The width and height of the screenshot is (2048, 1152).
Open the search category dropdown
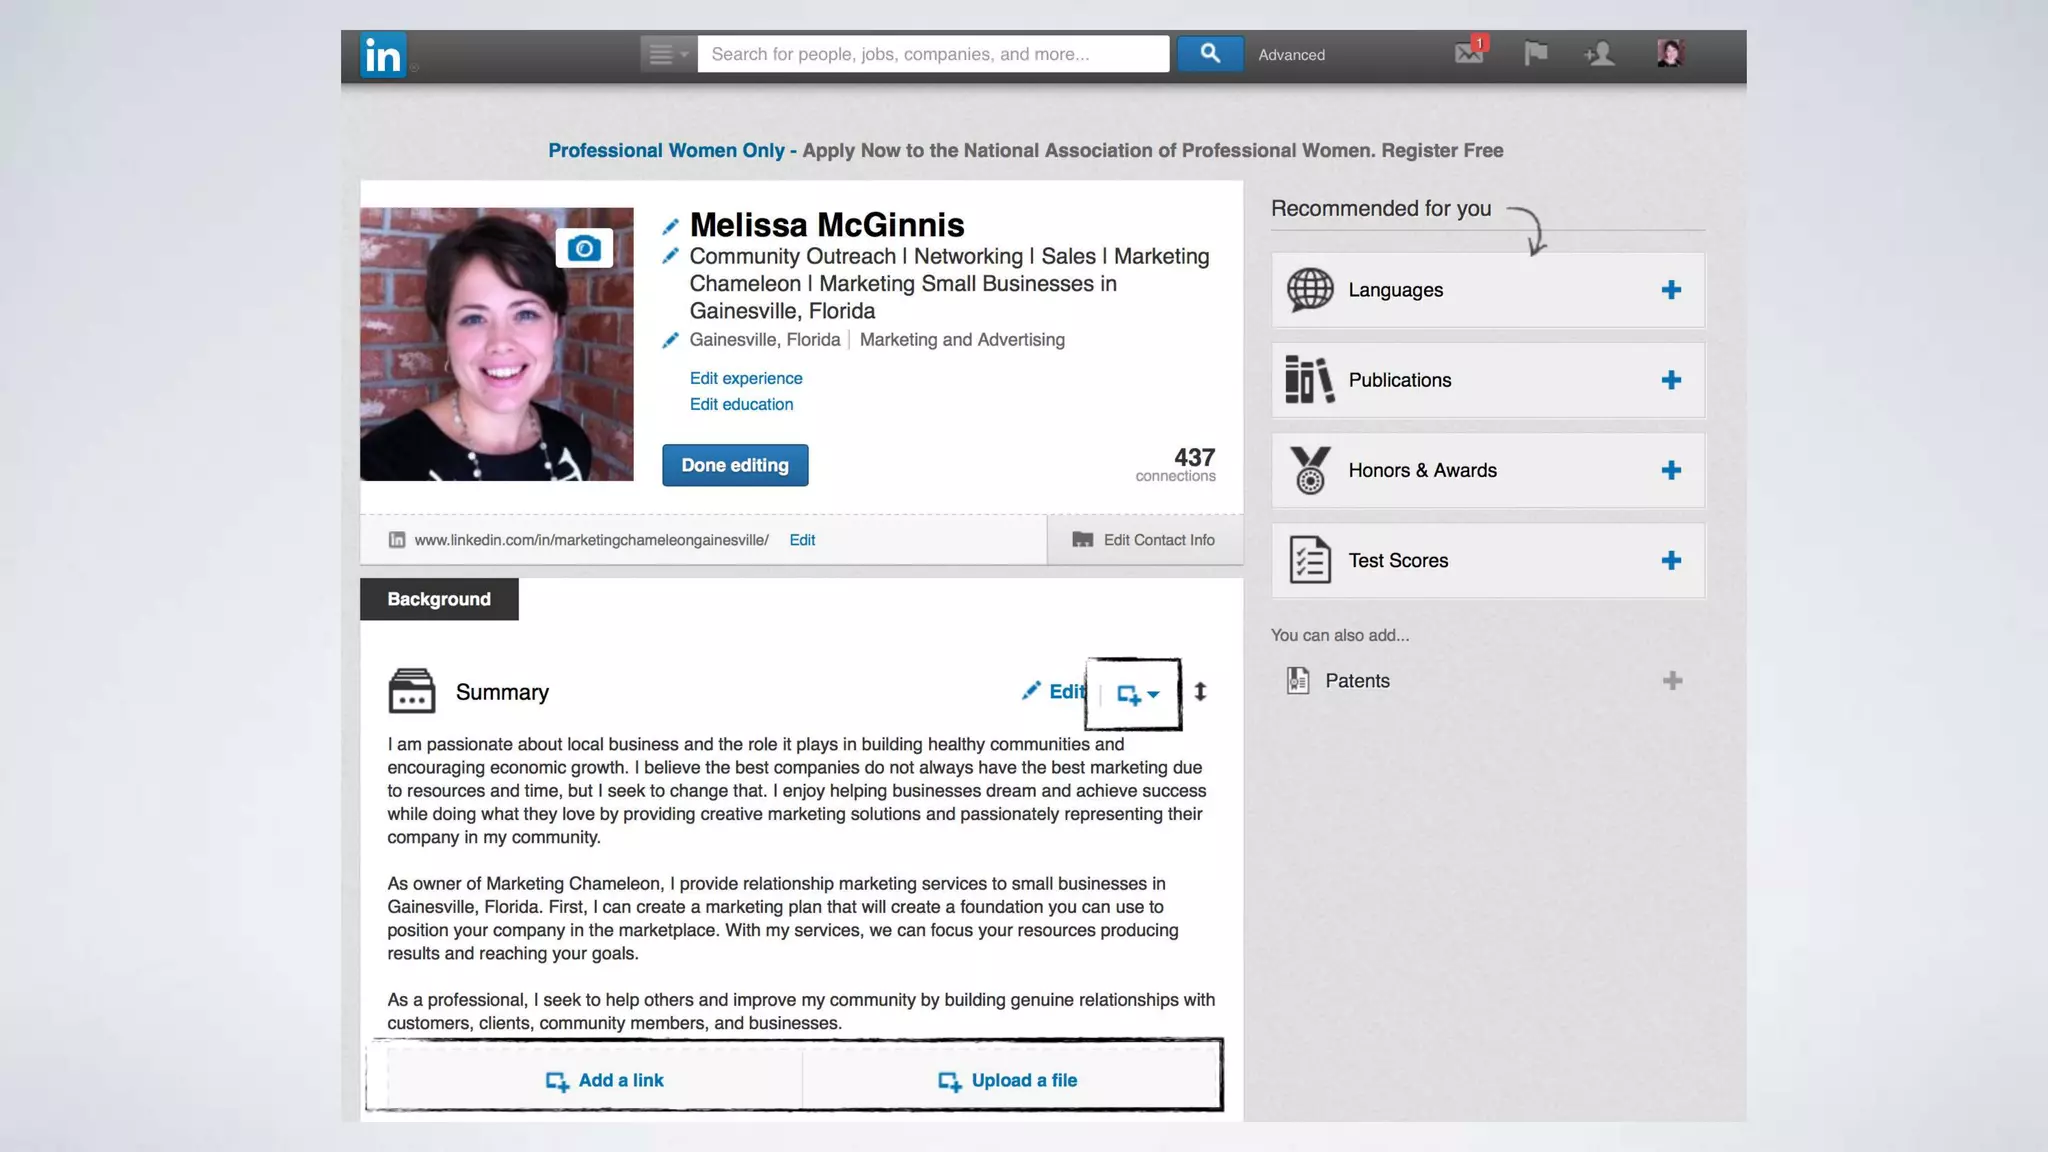[x=668, y=54]
